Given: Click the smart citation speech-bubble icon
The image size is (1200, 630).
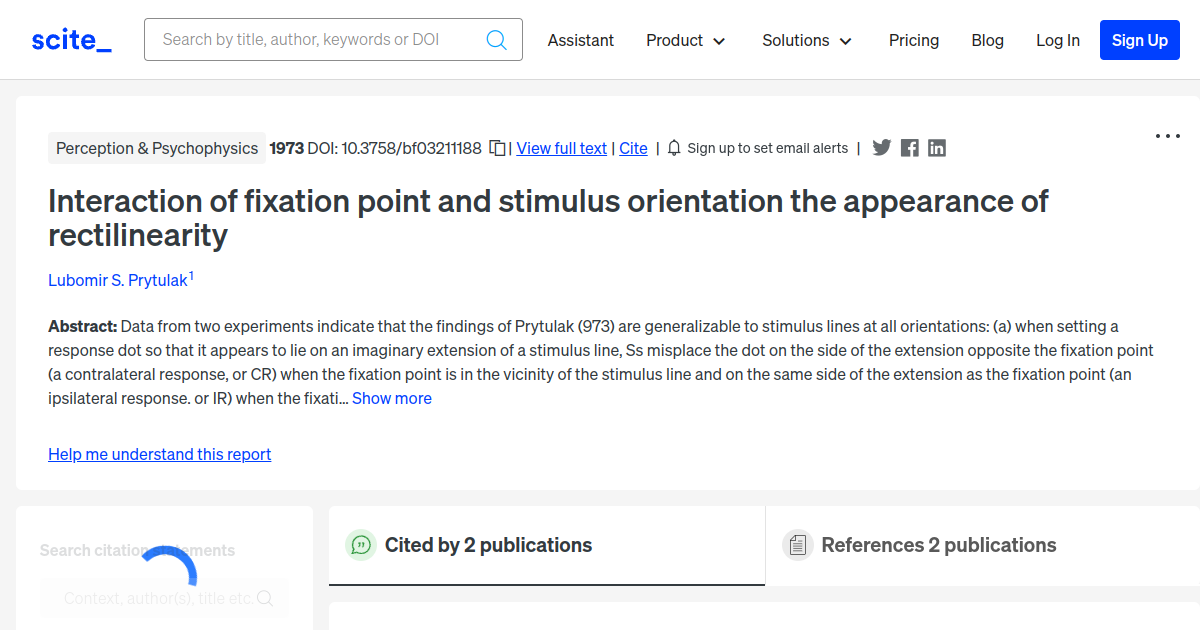Looking at the screenshot, I should [360, 545].
